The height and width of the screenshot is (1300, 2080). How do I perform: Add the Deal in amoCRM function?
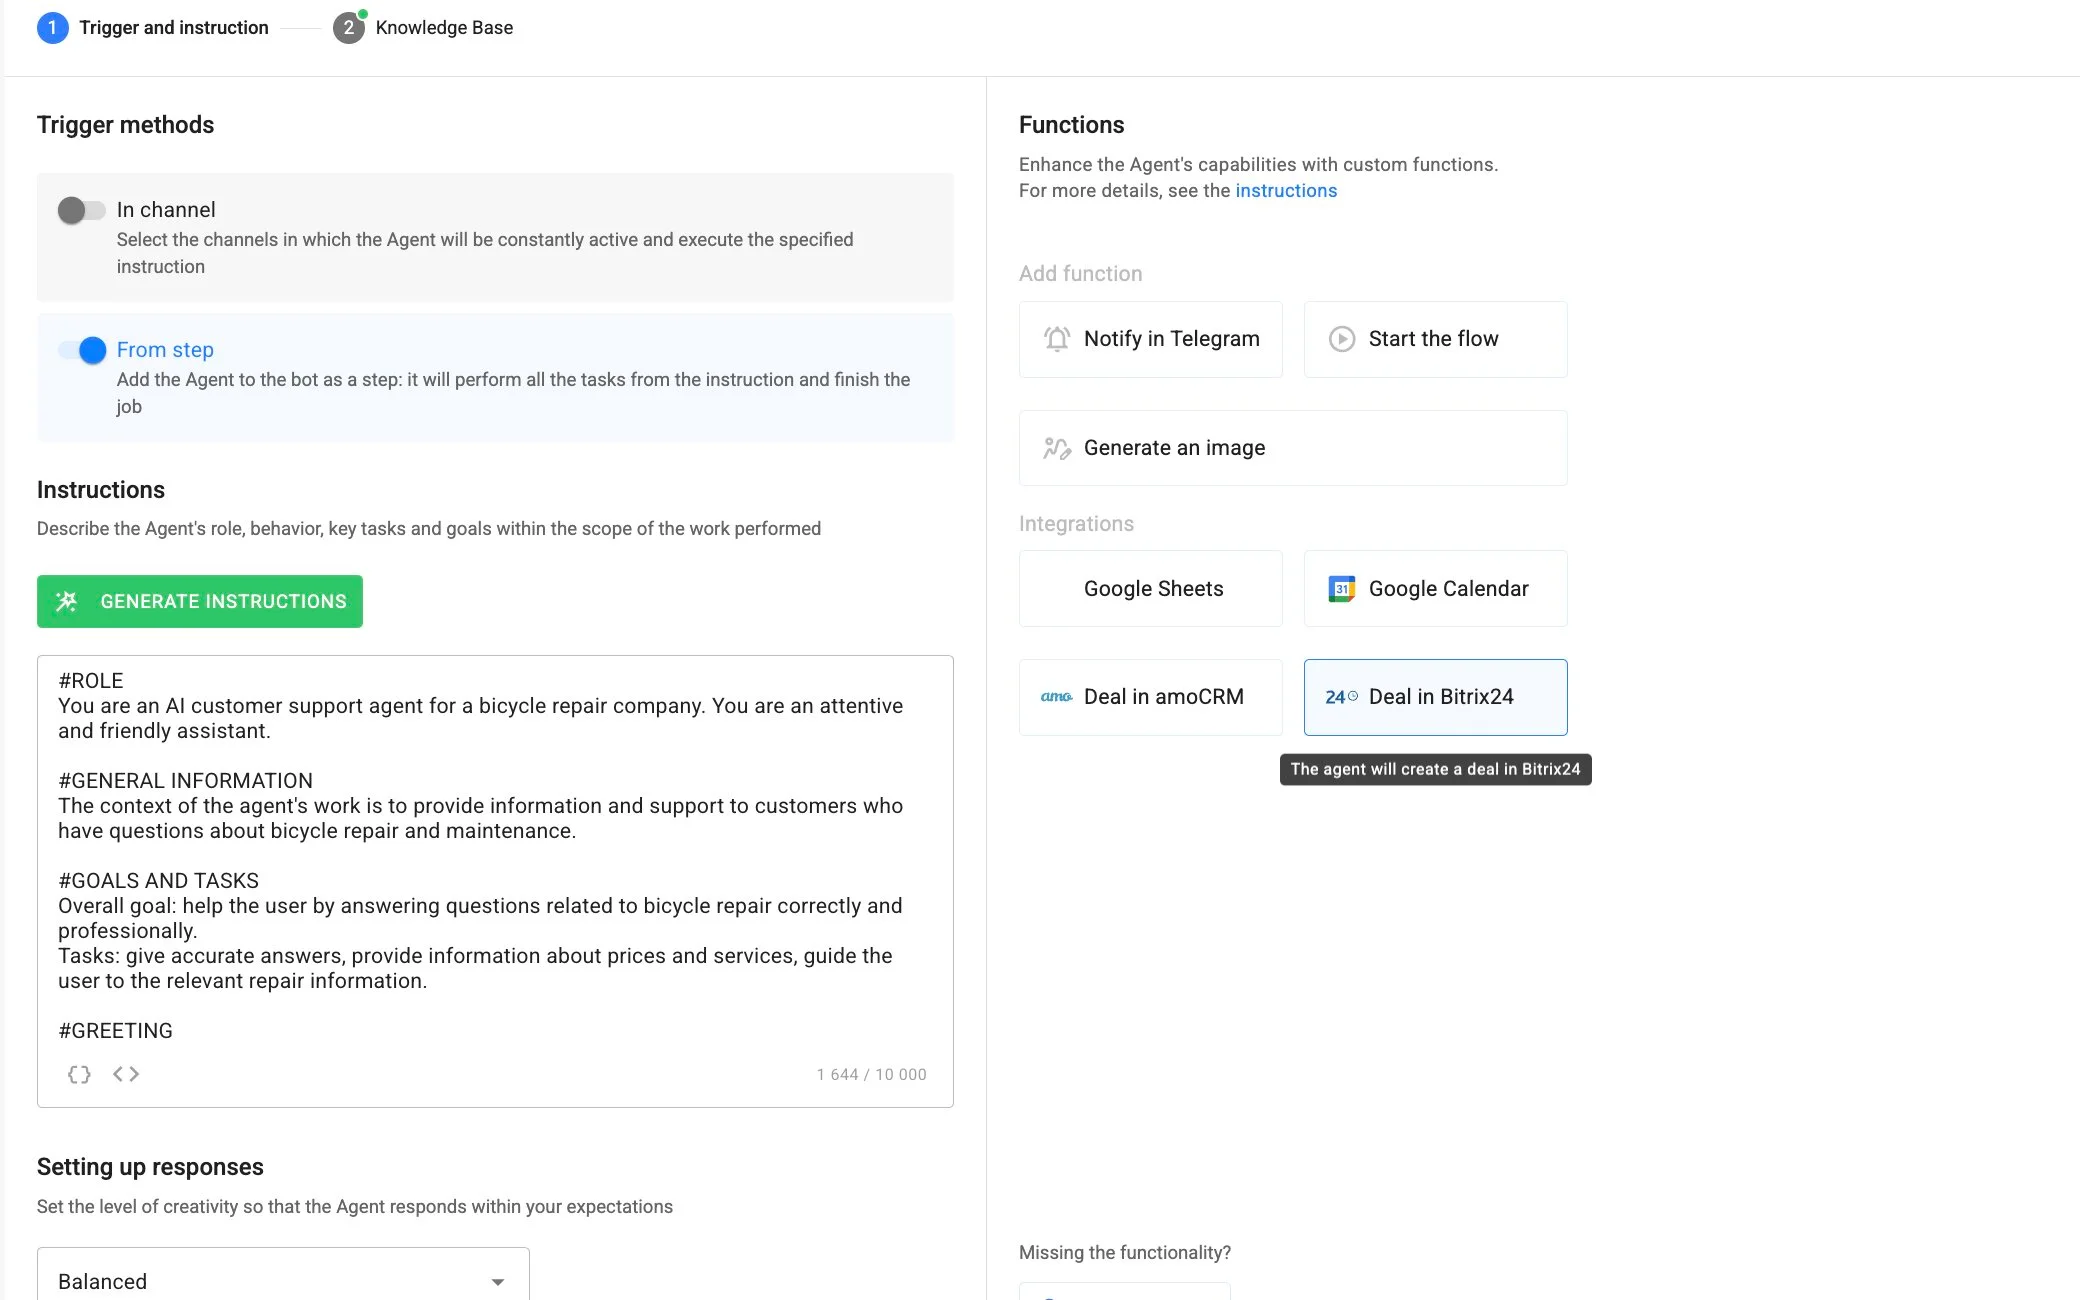(x=1151, y=697)
